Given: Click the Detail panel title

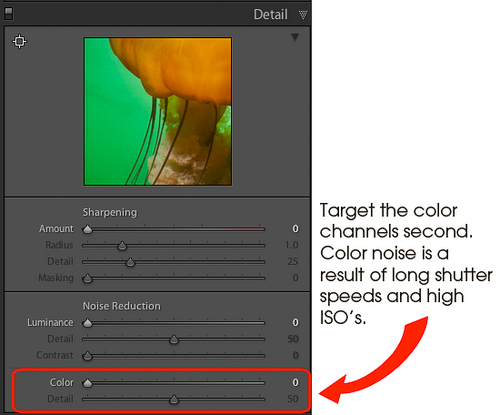Looking at the screenshot, I should (x=270, y=14).
